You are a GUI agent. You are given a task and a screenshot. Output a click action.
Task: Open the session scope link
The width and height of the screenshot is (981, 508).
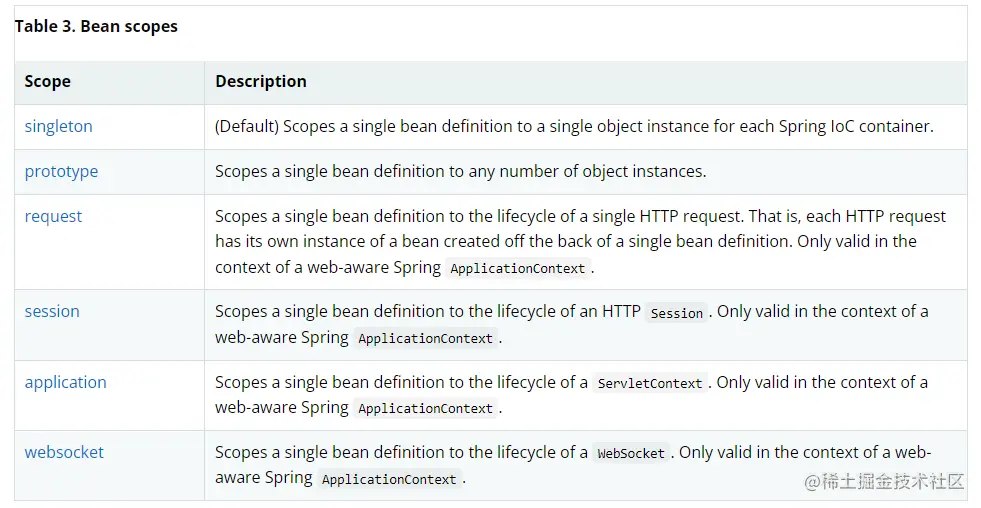click(x=52, y=311)
